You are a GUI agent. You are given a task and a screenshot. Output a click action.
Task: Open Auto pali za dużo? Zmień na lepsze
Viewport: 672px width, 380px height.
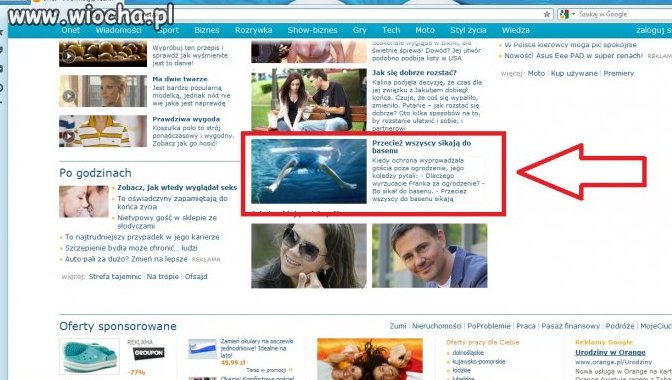click(x=126, y=259)
